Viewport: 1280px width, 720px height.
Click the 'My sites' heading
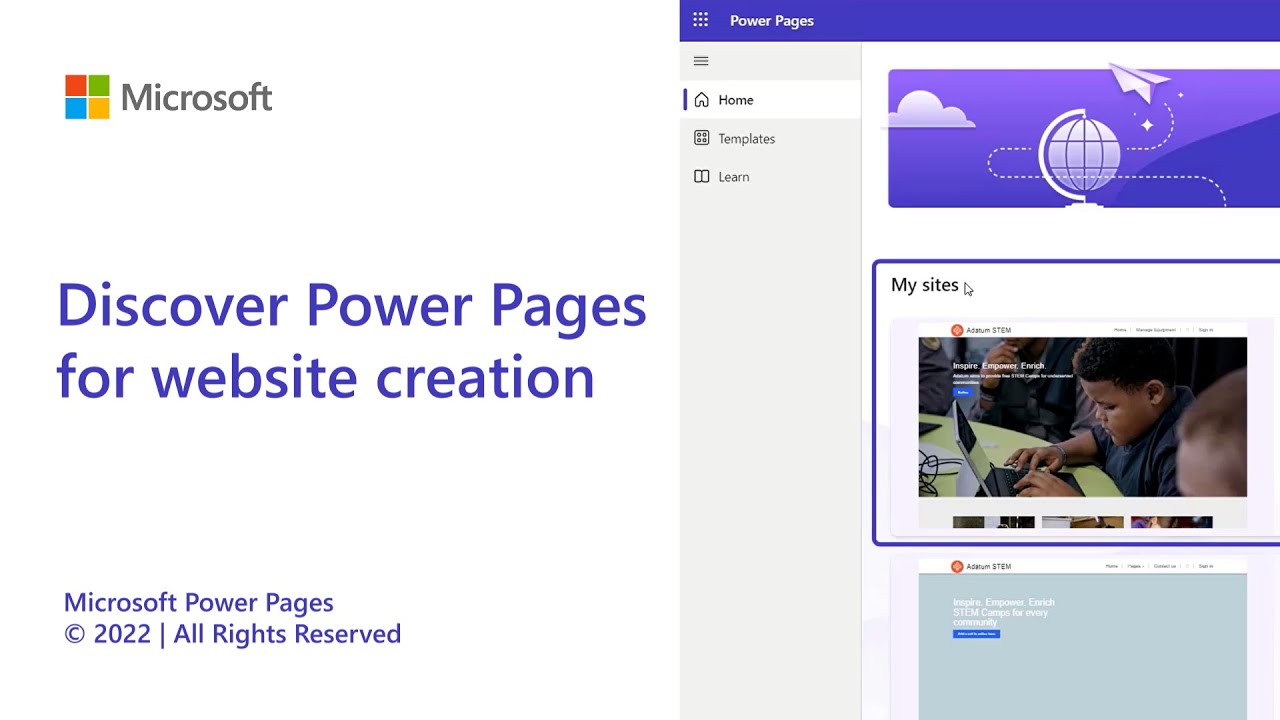924,285
